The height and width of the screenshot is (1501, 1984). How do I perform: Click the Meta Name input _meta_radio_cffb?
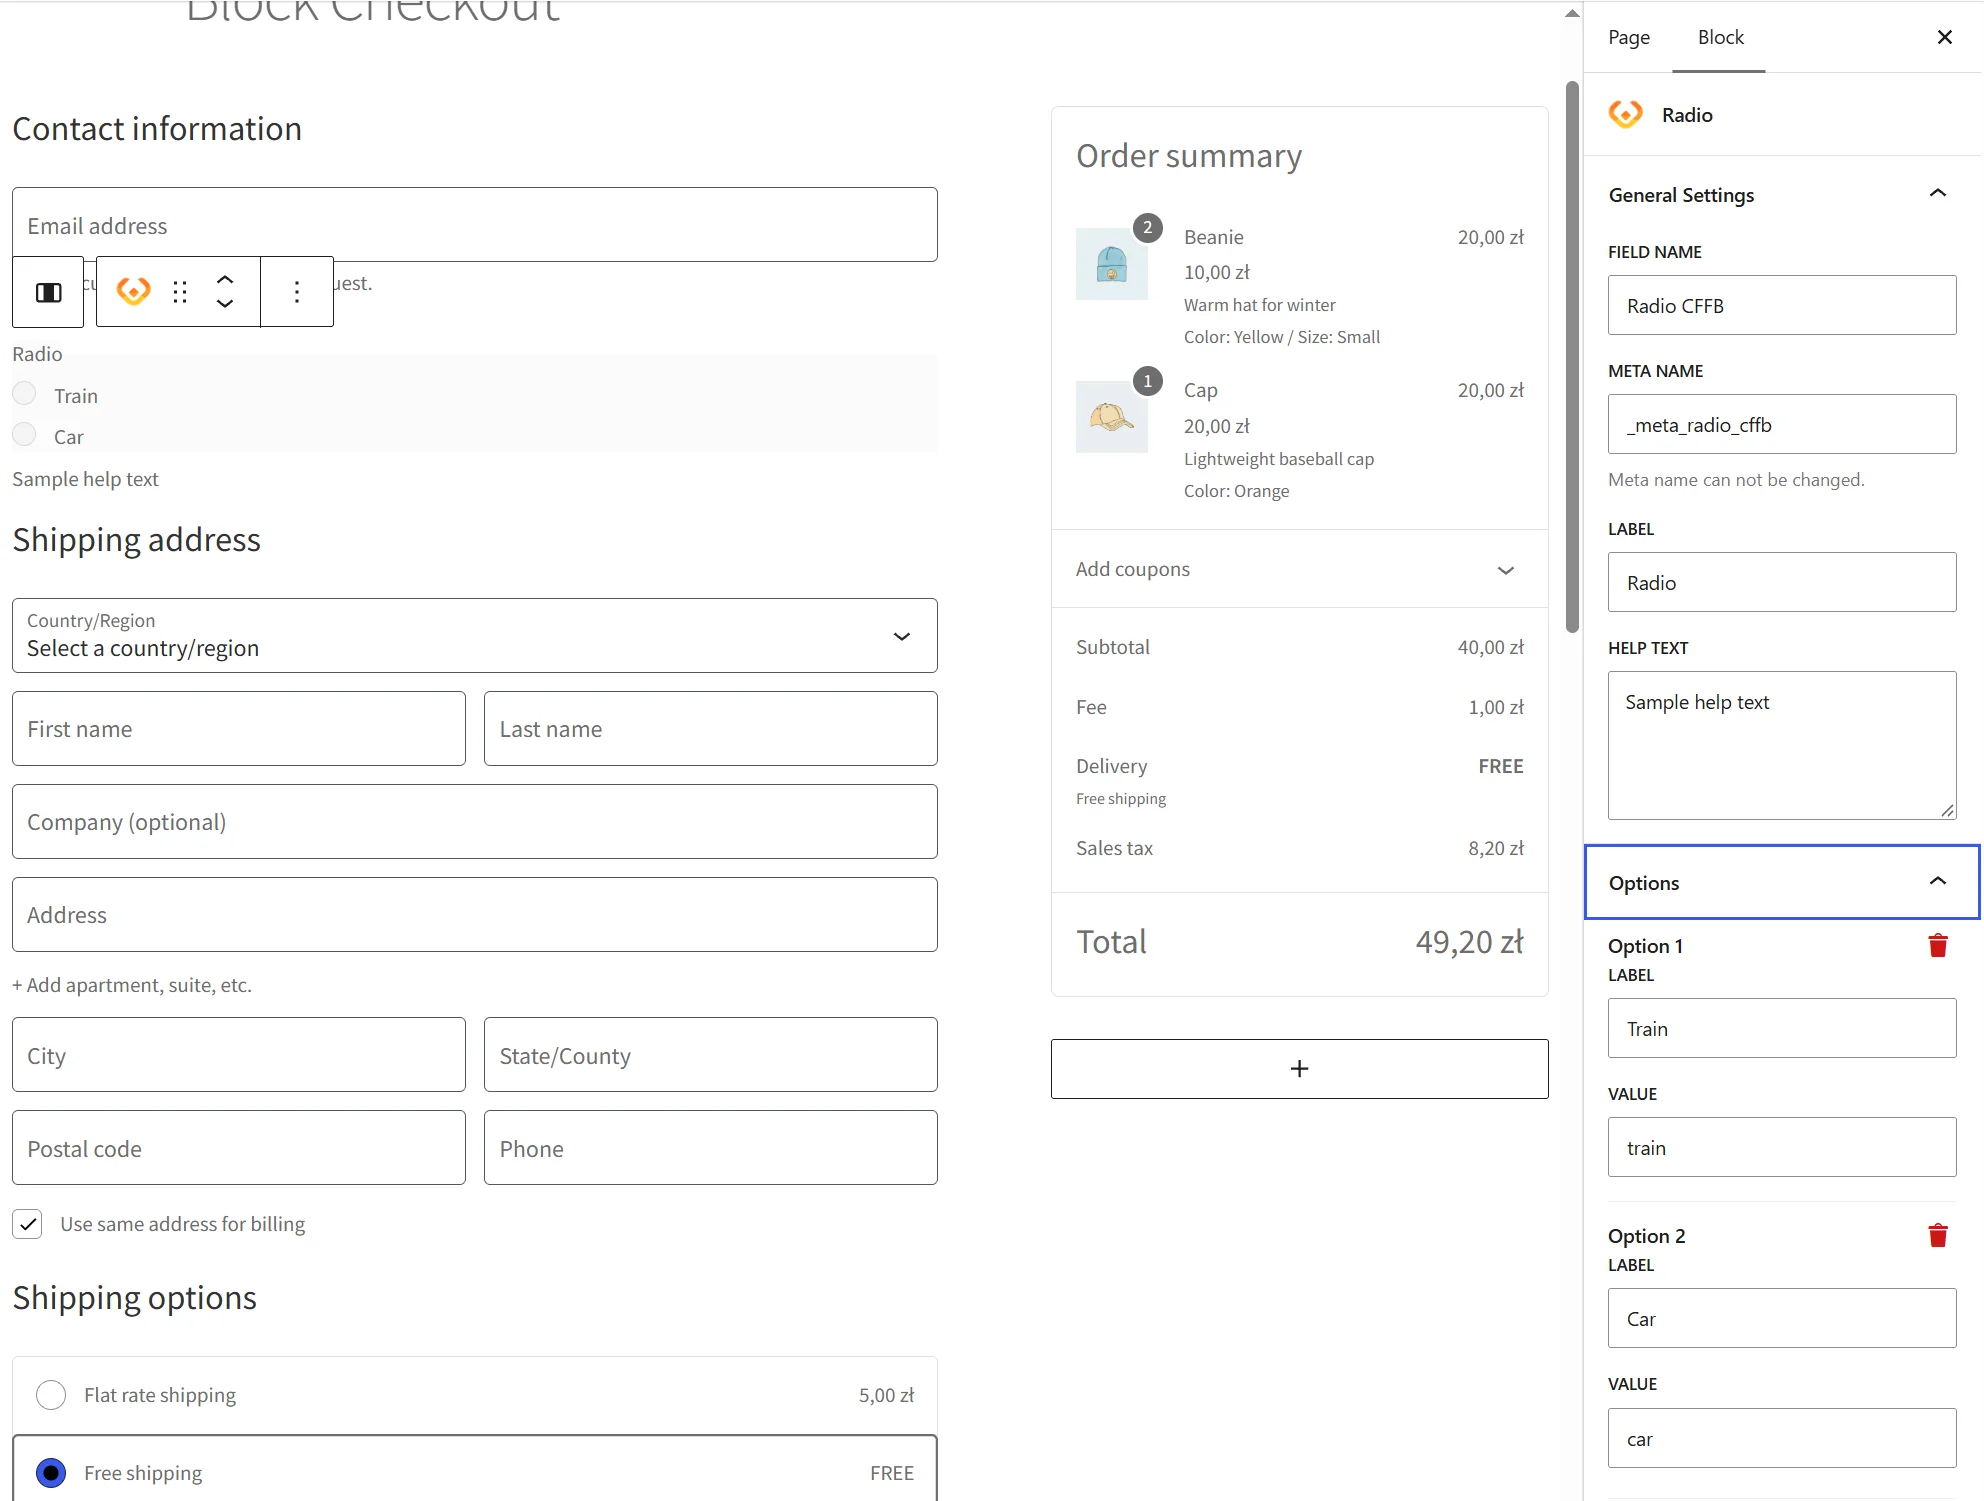tap(1782, 424)
